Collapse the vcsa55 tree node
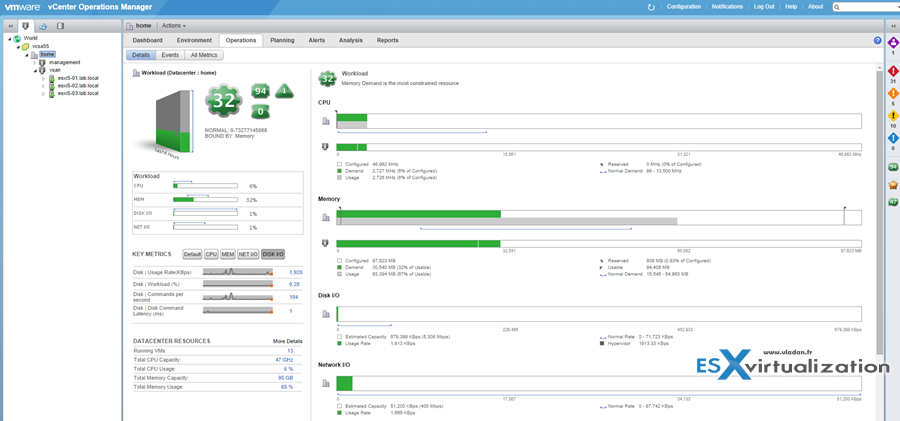Image resolution: width=900 pixels, height=421 pixels. click(18, 47)
